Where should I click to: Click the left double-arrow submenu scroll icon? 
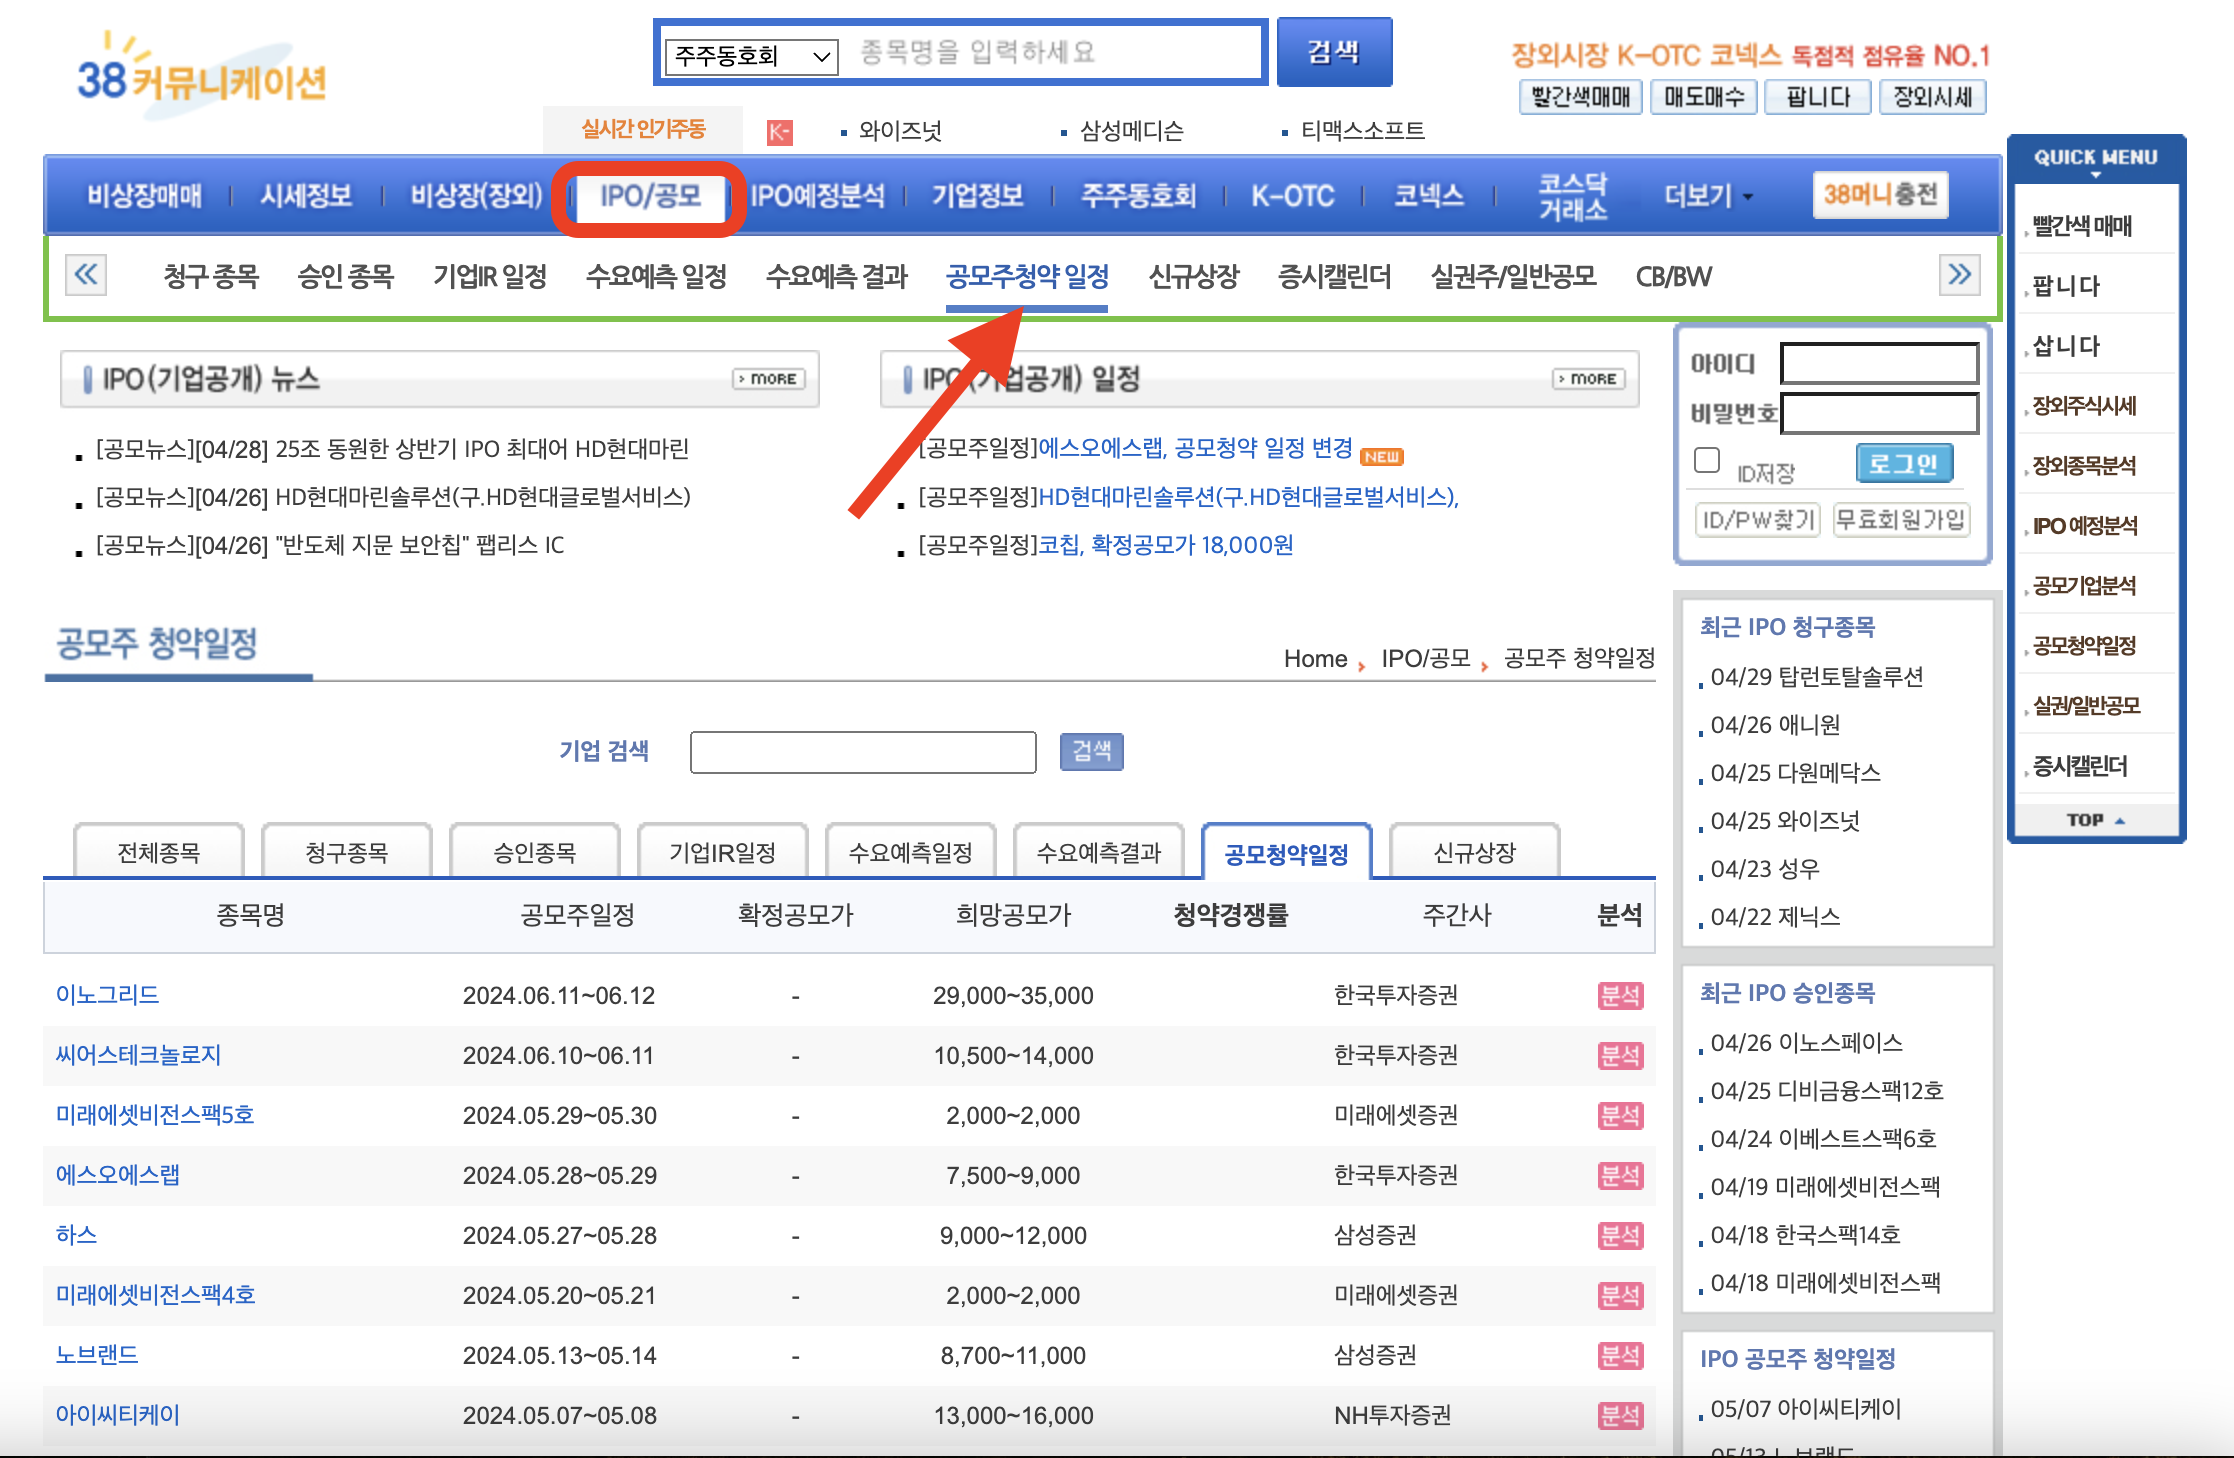coord(86,274)
